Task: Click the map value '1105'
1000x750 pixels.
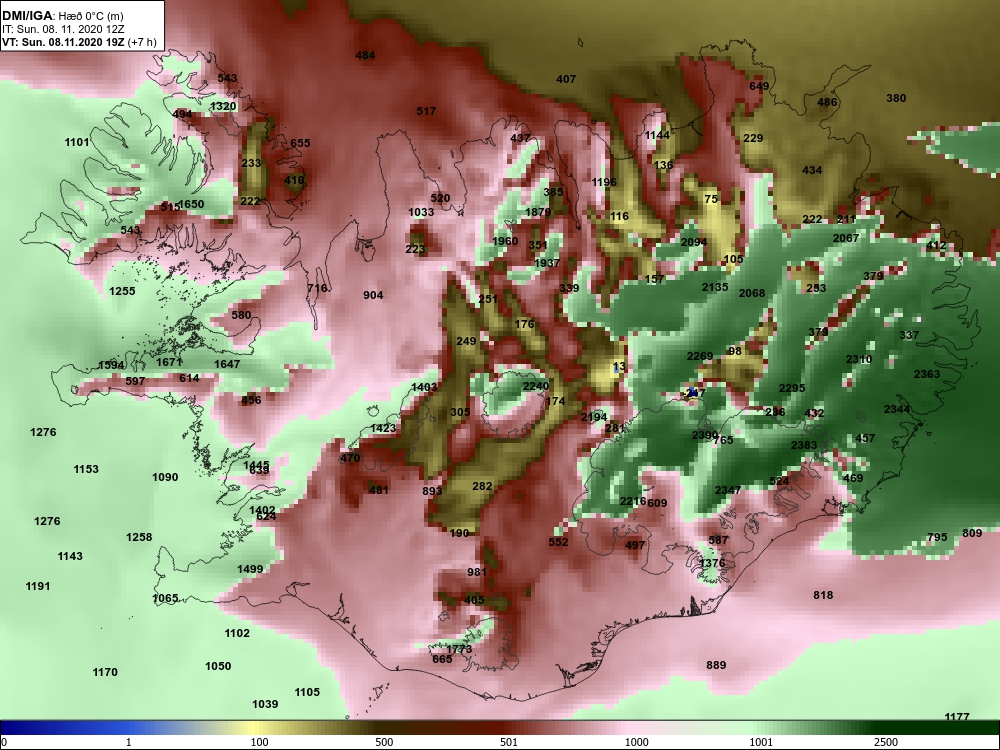Action: tap(307, 693)
